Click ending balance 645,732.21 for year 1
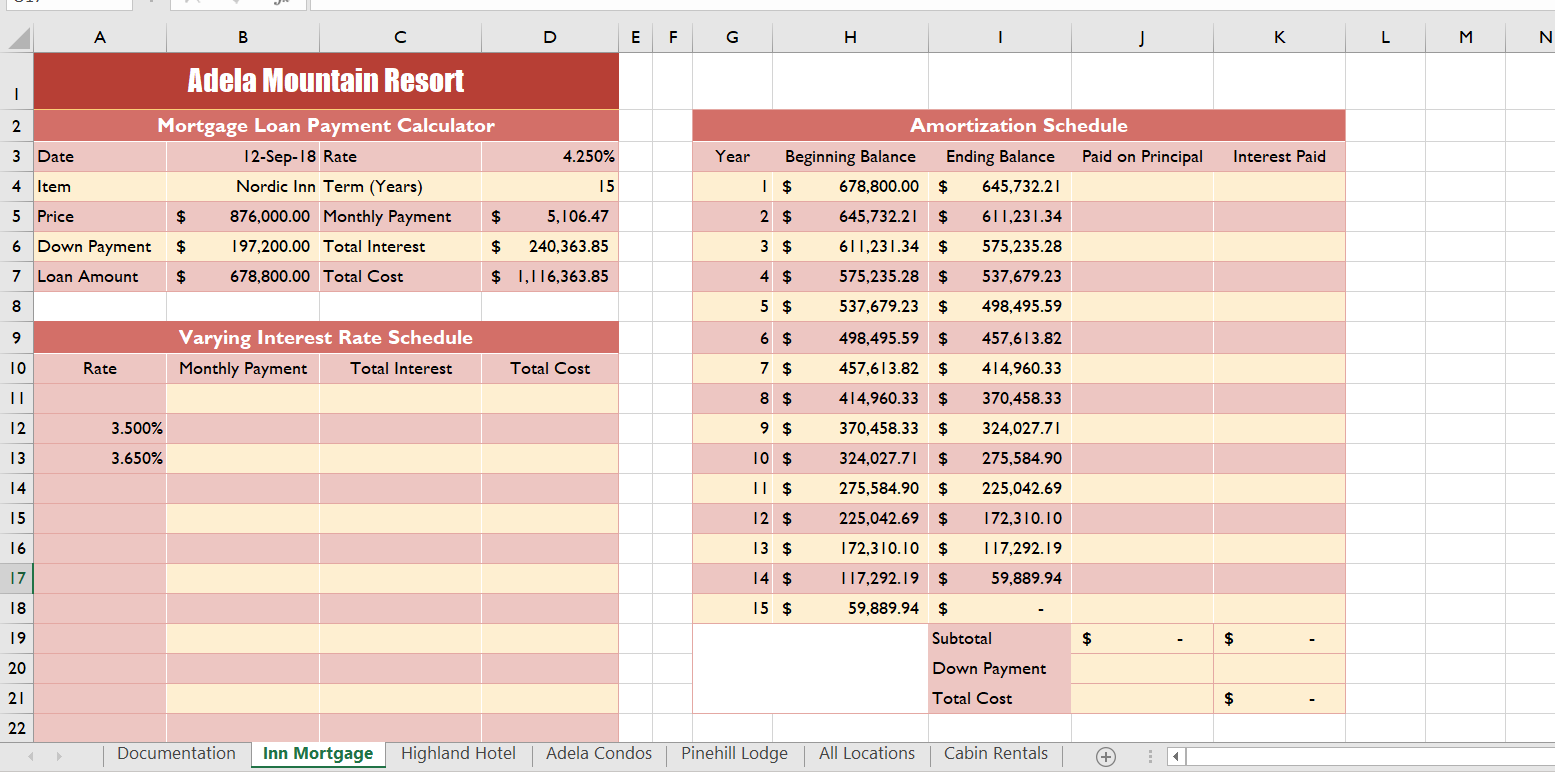The height and width of the screenshot is (772, 1555). (x=1000, y=187)
